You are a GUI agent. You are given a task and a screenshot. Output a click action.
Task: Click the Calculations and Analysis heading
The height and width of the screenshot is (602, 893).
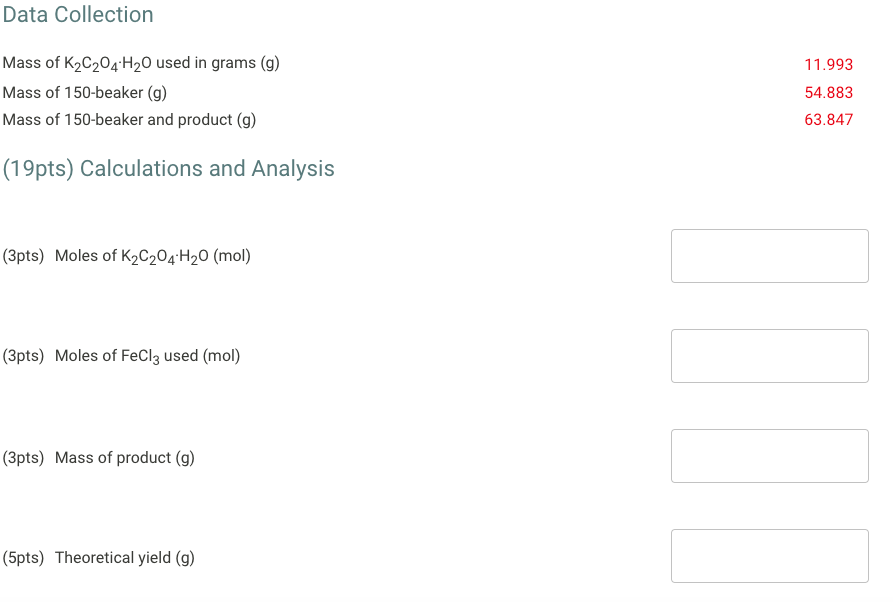[168, 168]
